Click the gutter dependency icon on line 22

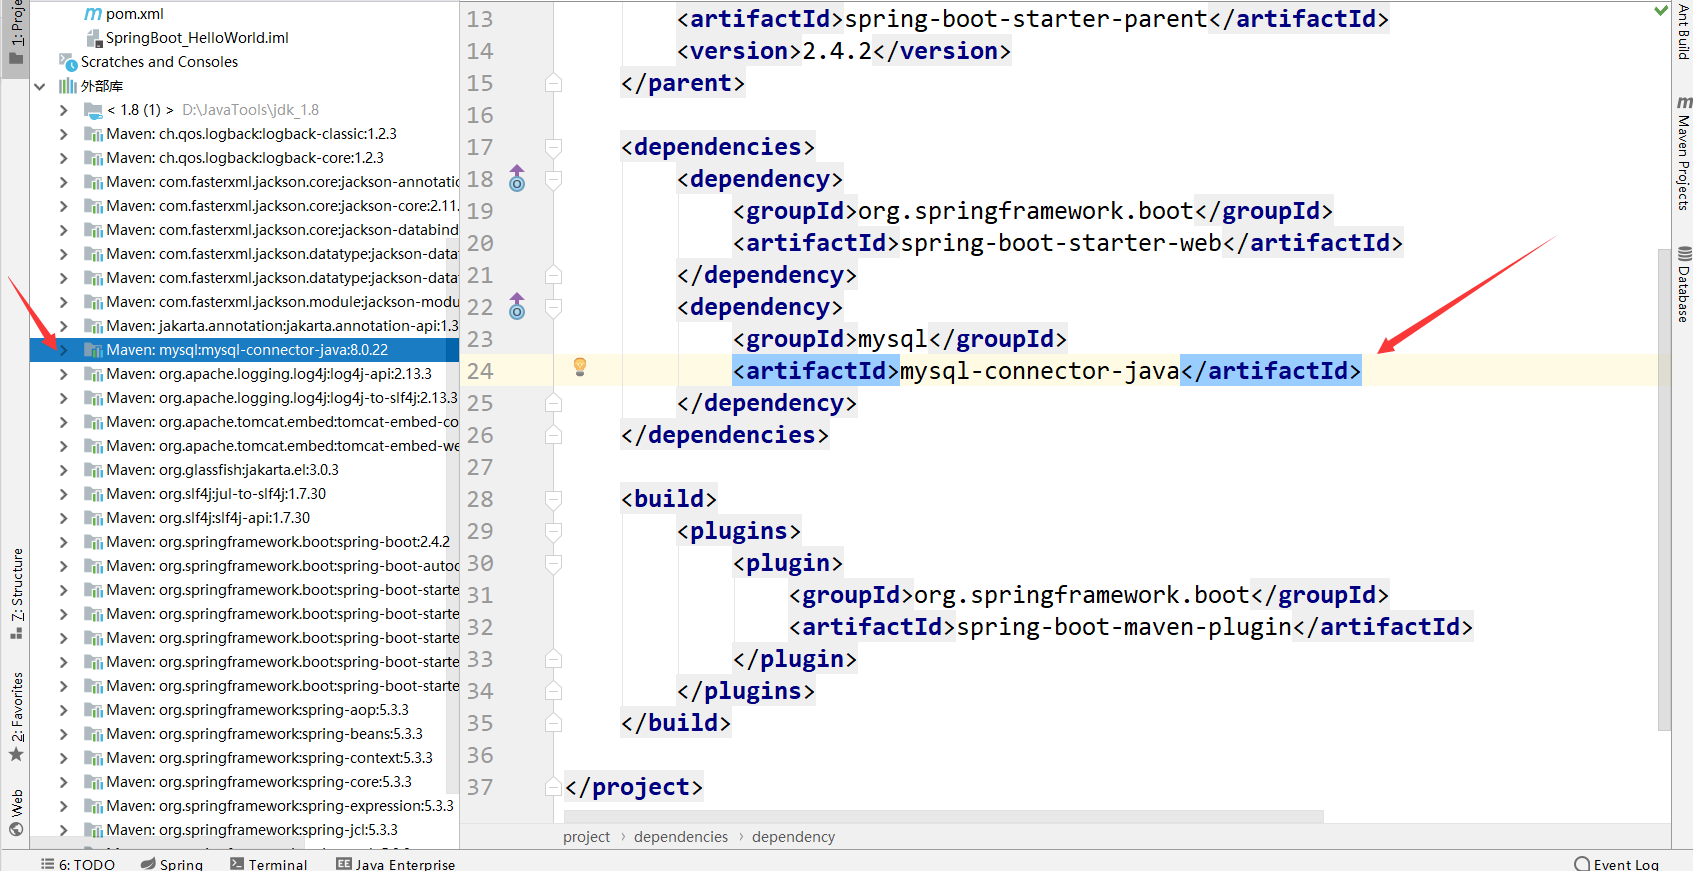517,307
